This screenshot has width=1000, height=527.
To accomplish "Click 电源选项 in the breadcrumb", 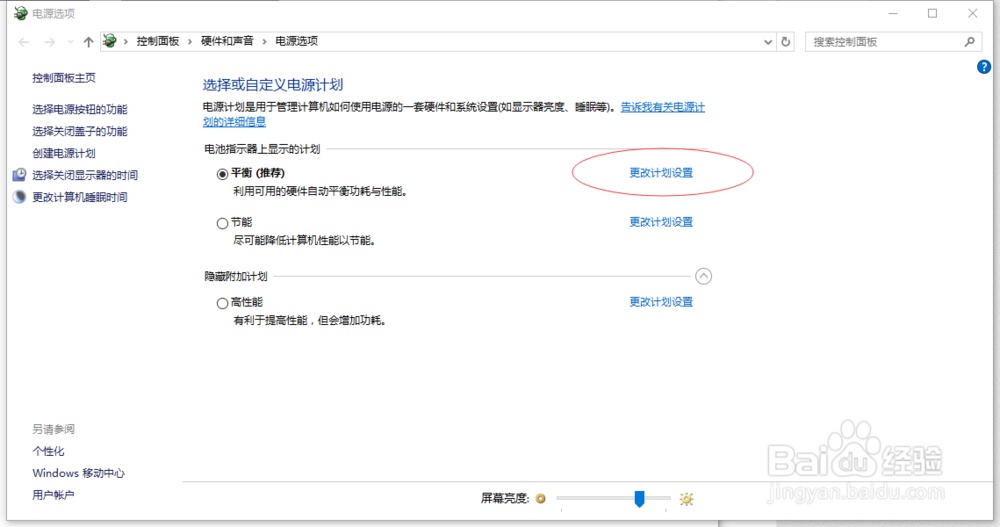I will pyautogui.click(x=297, y=41).
